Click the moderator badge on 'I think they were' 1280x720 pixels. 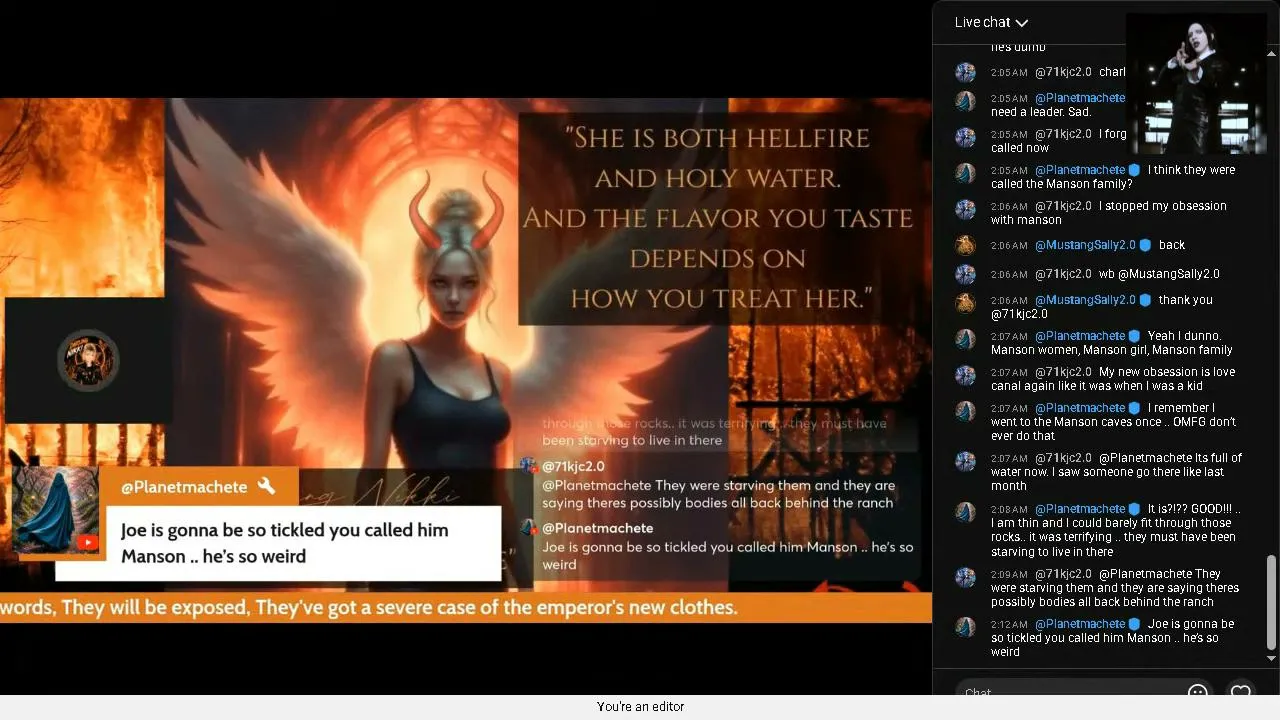point(1134,170)
